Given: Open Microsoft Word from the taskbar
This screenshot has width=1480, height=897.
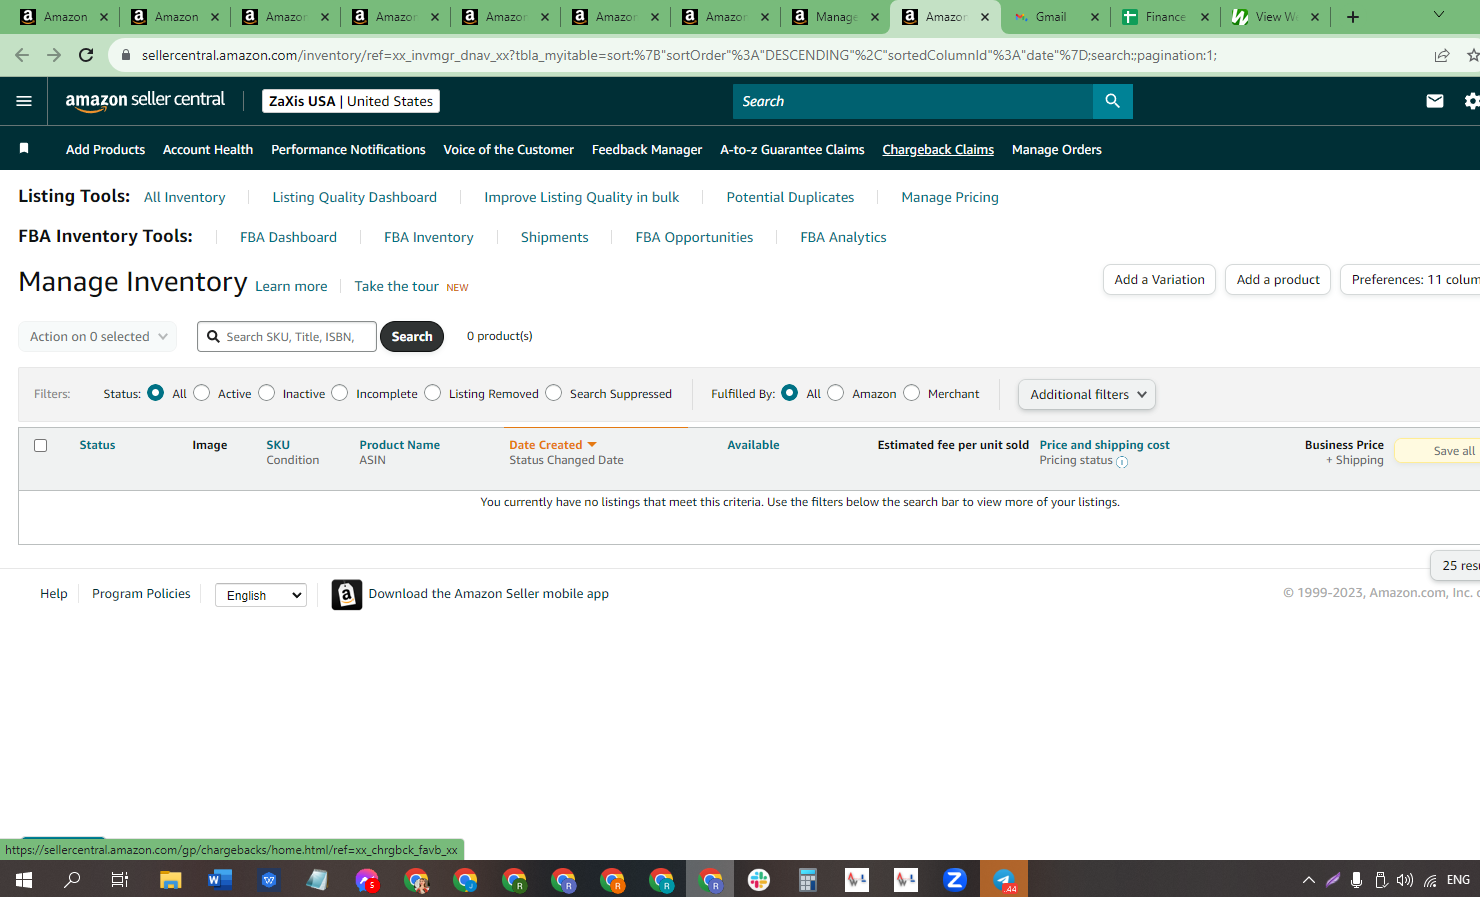Looking at the screenshot, I should [x=220, y=880].
